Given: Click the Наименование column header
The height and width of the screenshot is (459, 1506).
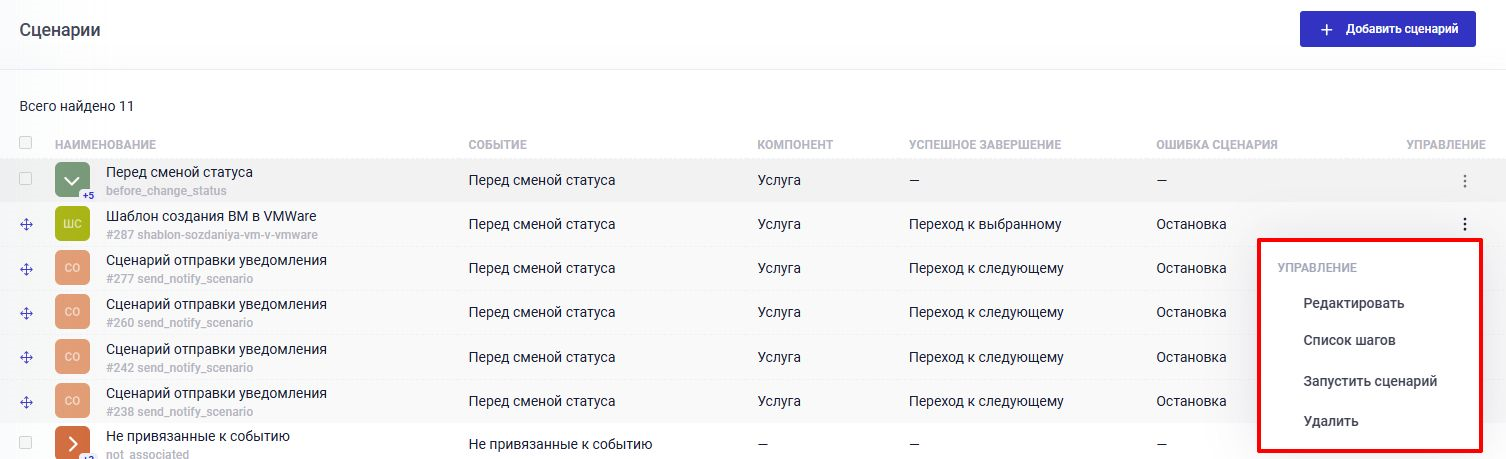Looking at the screenshot, I should (105, 145).
